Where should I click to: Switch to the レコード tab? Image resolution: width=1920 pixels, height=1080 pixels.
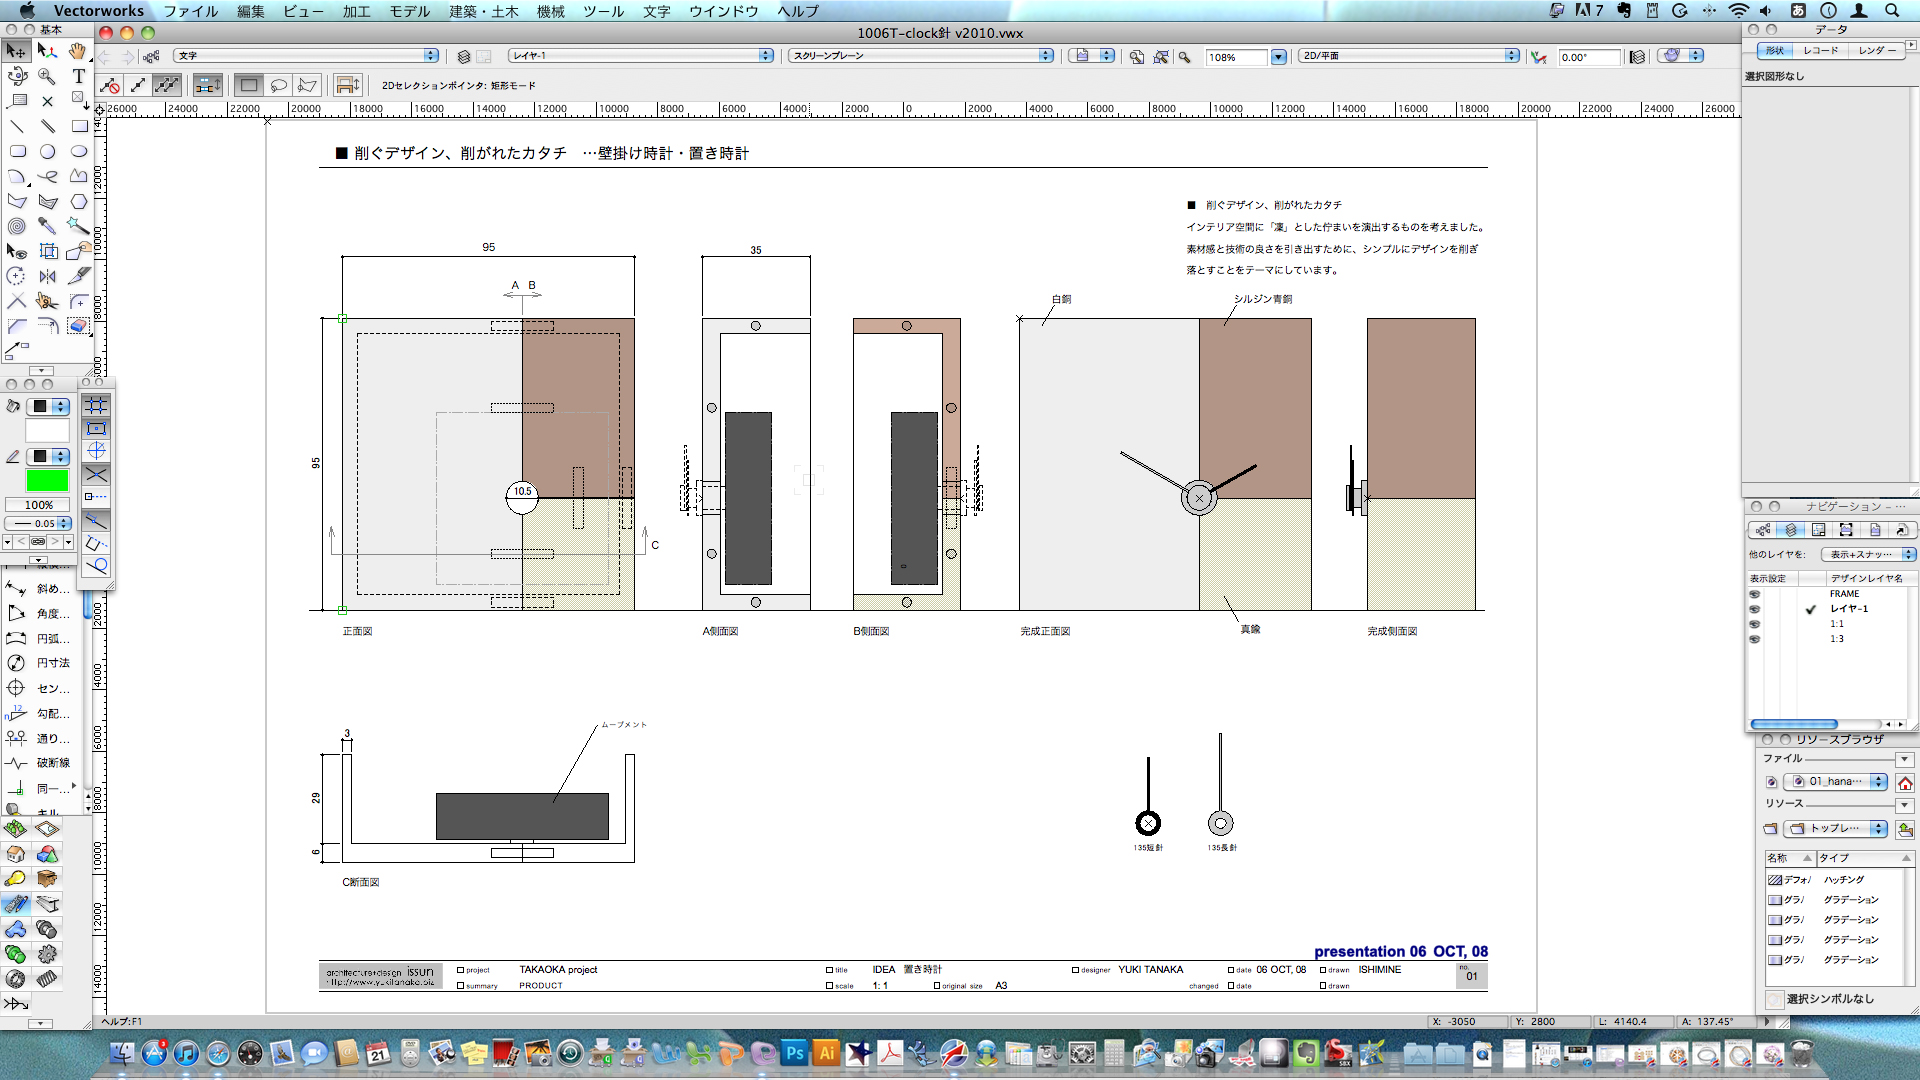pyautogui.click(x=1820, y=50)
